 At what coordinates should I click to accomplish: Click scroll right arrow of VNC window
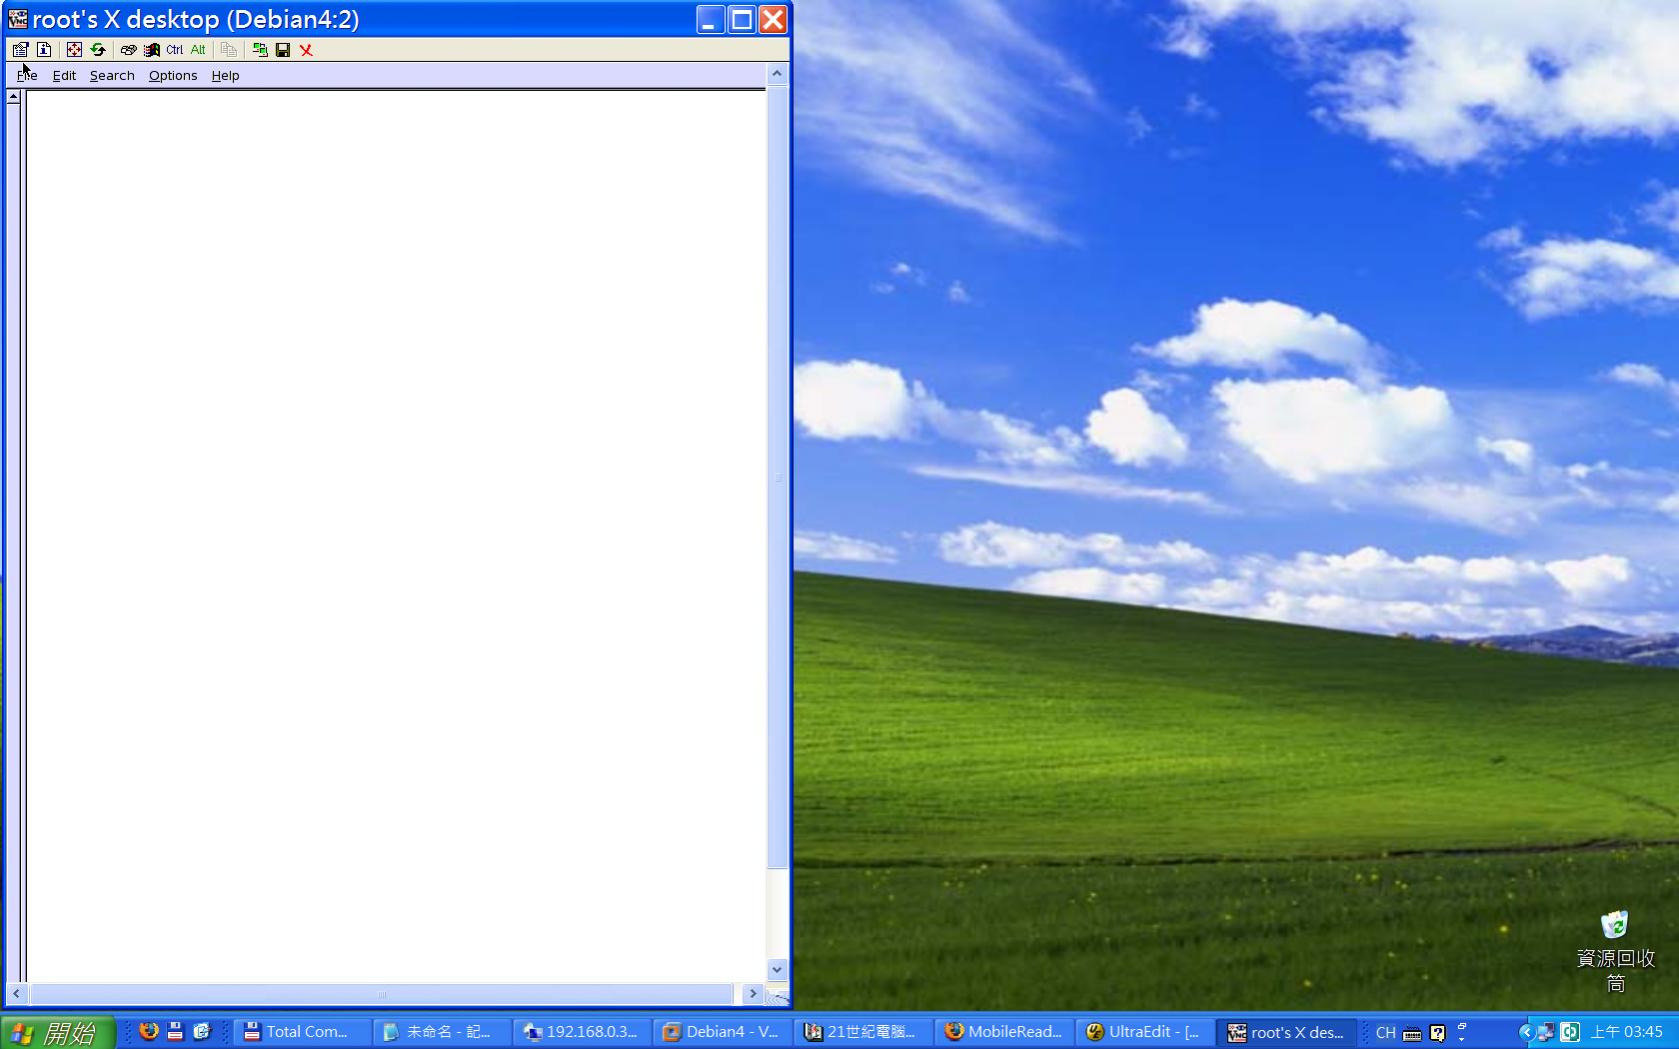753,994
